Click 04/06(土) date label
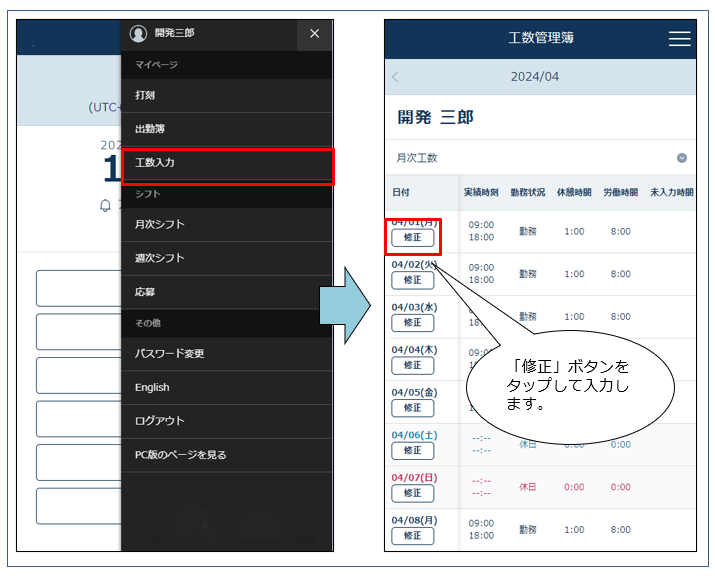This screenshot has height=576, width=715. [414, 435]
